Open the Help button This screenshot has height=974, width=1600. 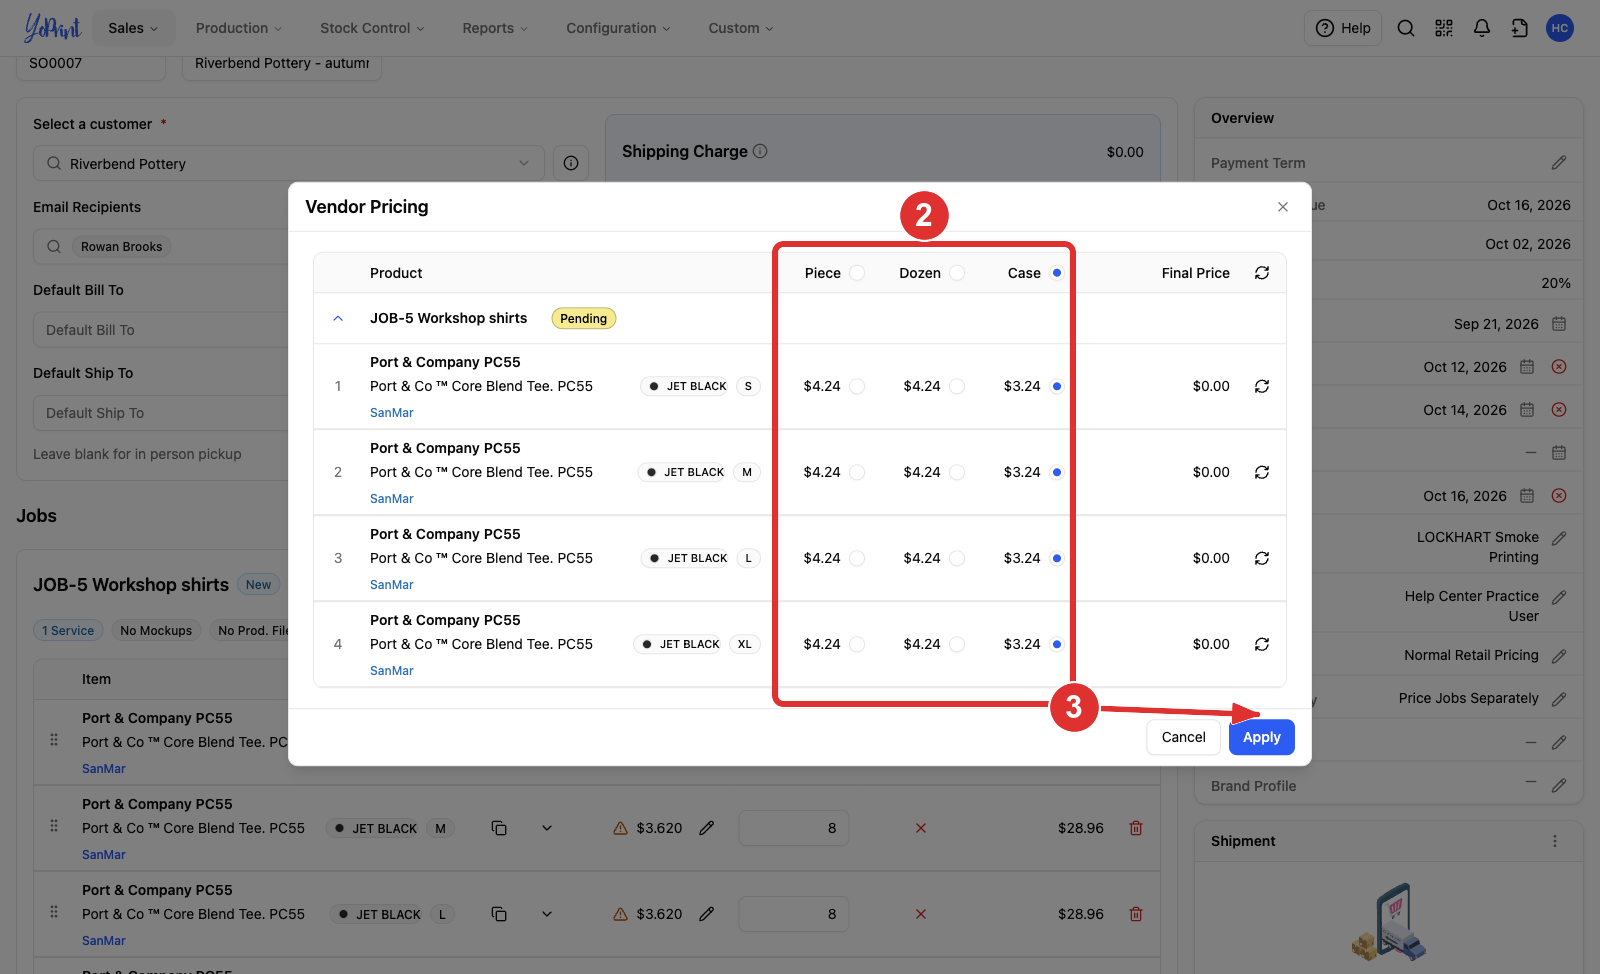click(x=1343, y=28)
